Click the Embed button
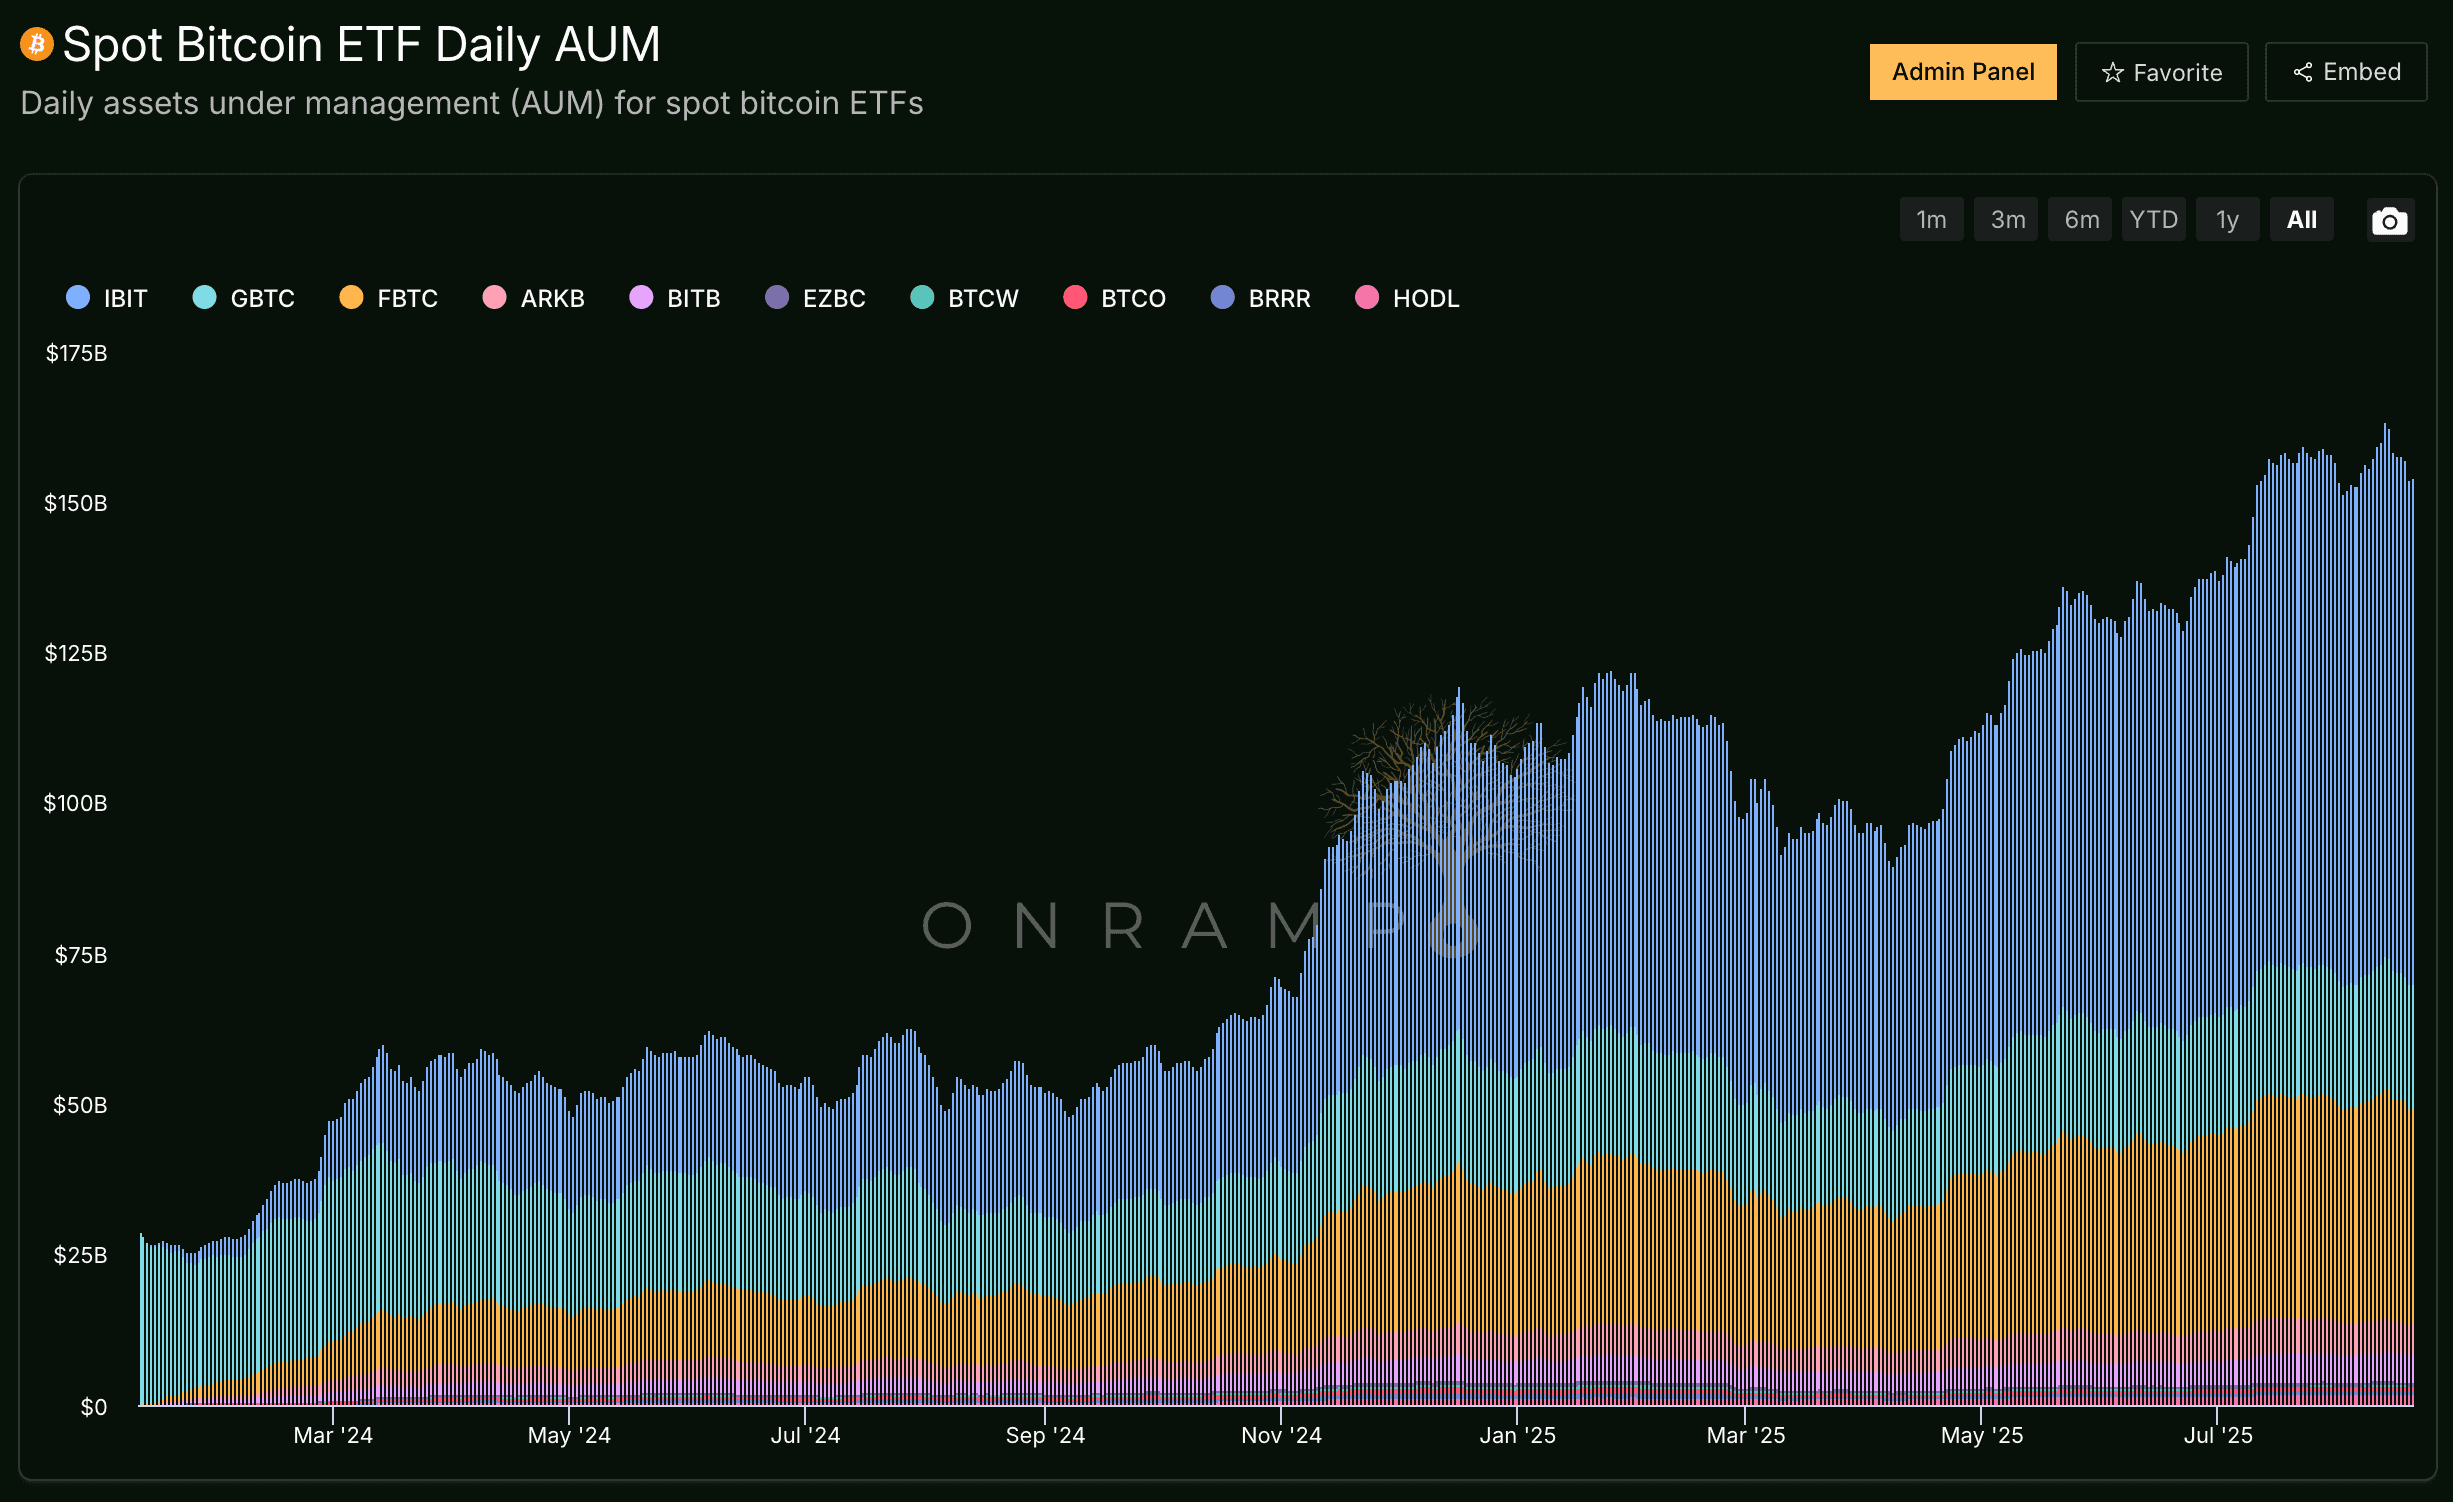The height and width of the screenshot is (1502, 2453). pyautogui.click(x=2345, y=72)
